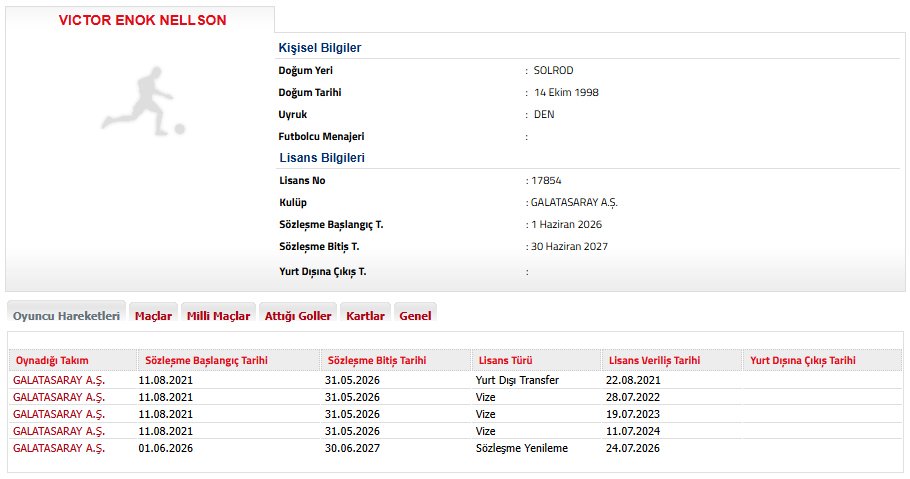Click the player silhouette photo placeholder
910x479 pixels.
[143, 102]
